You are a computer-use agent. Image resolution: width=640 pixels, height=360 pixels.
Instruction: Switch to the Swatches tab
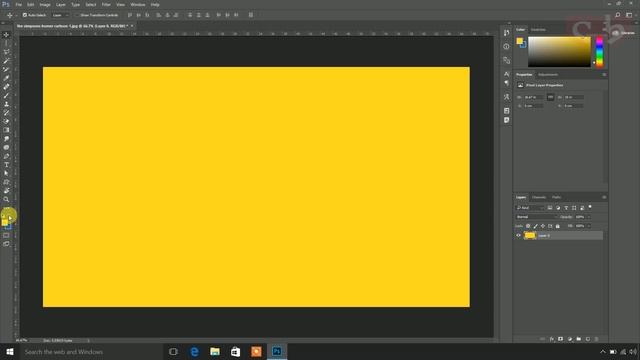538,30
